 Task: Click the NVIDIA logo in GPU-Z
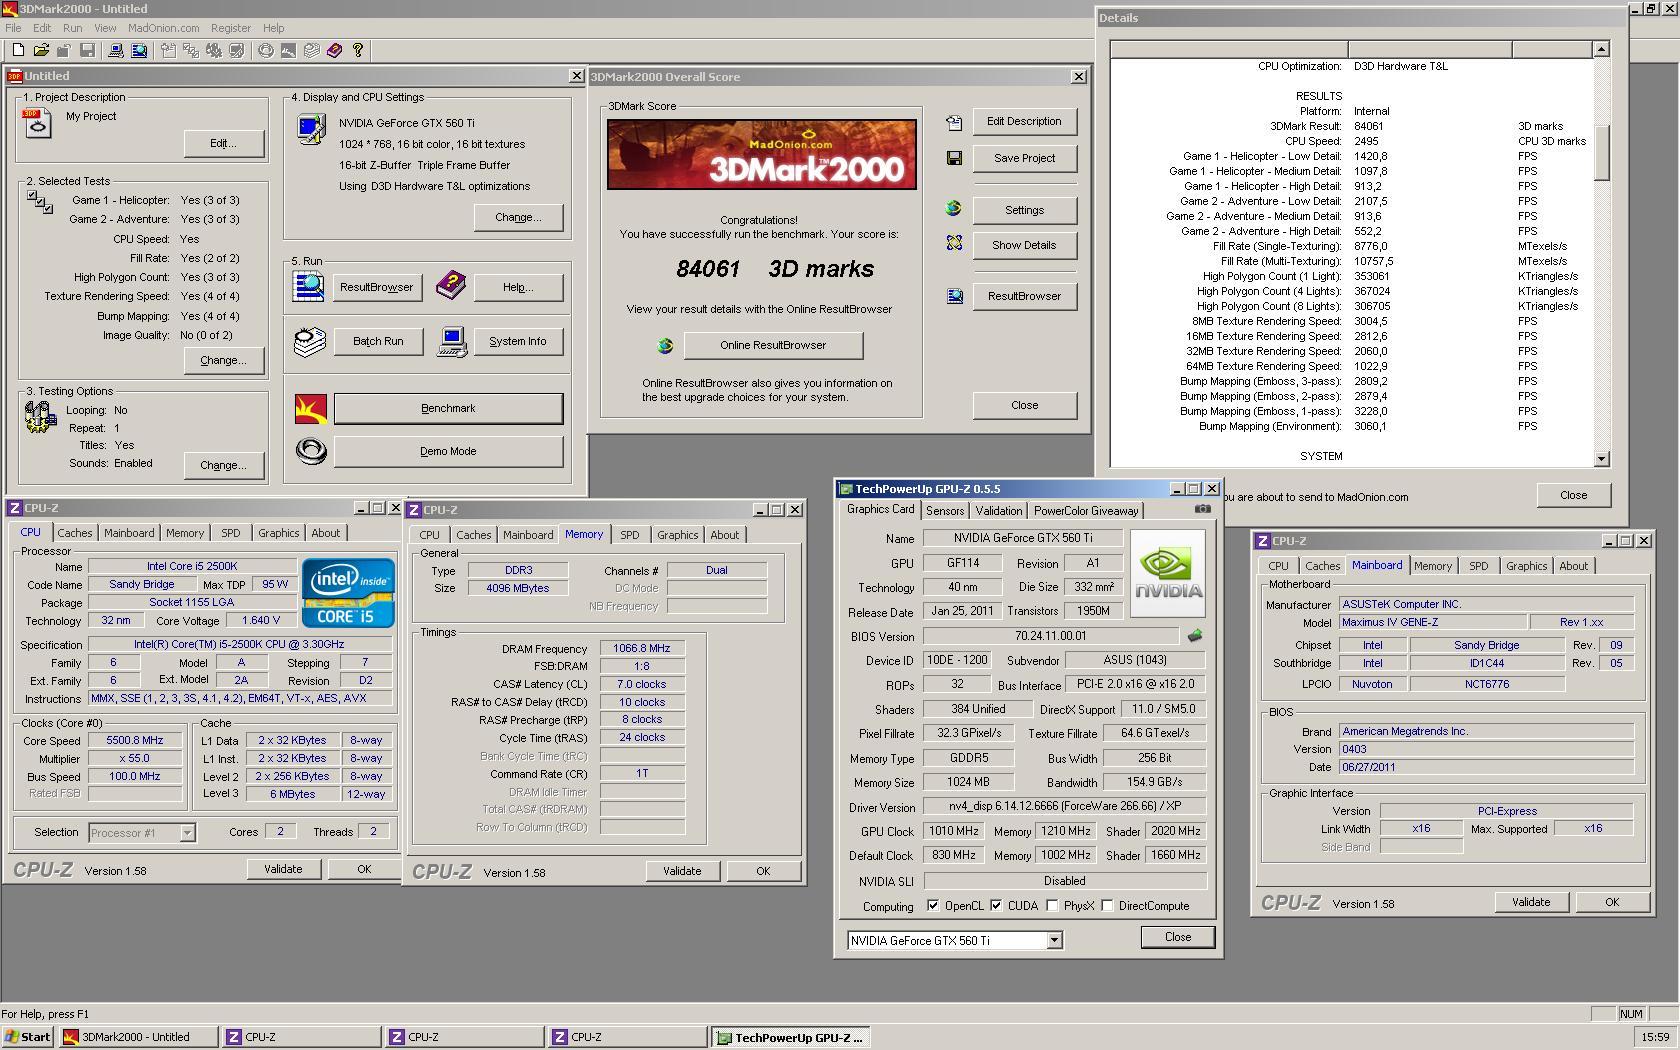(1168, 574)
